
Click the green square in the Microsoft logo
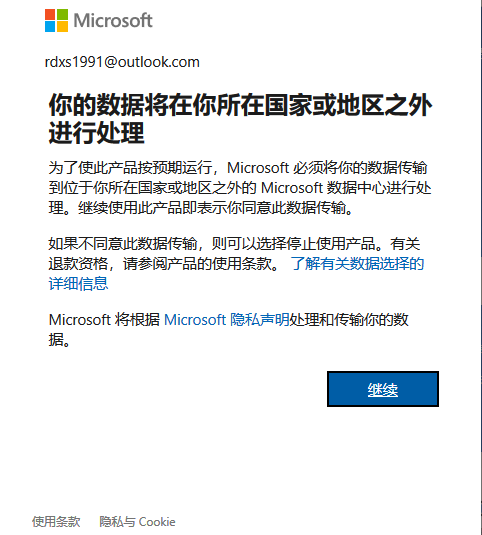point(62,14)
